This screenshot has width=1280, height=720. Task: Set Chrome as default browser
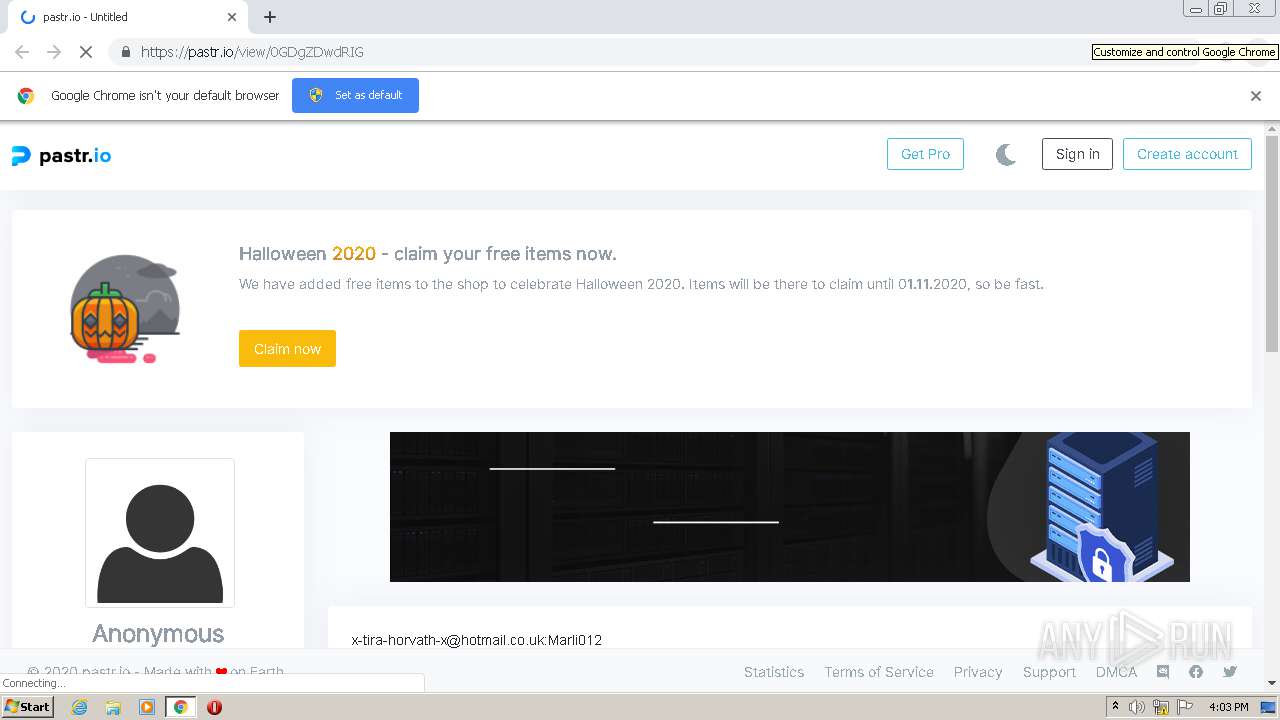[x=355, y=95]
